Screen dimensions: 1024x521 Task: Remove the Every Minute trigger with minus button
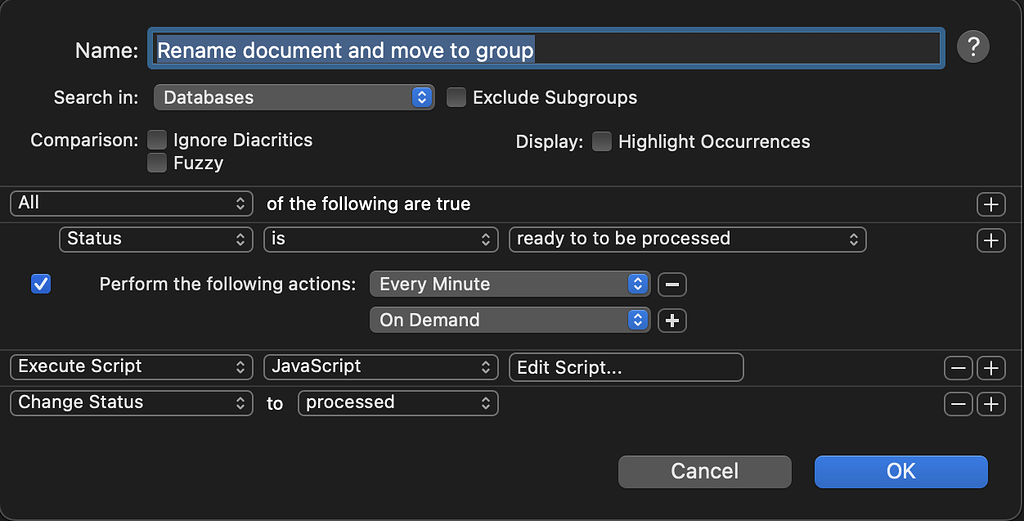click(672, 284)
